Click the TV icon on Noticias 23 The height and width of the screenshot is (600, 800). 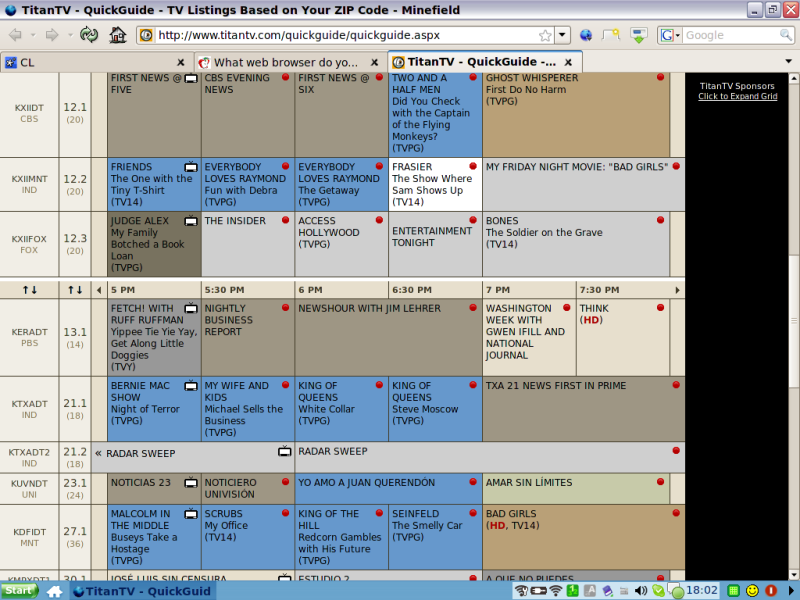coord(191,483)
